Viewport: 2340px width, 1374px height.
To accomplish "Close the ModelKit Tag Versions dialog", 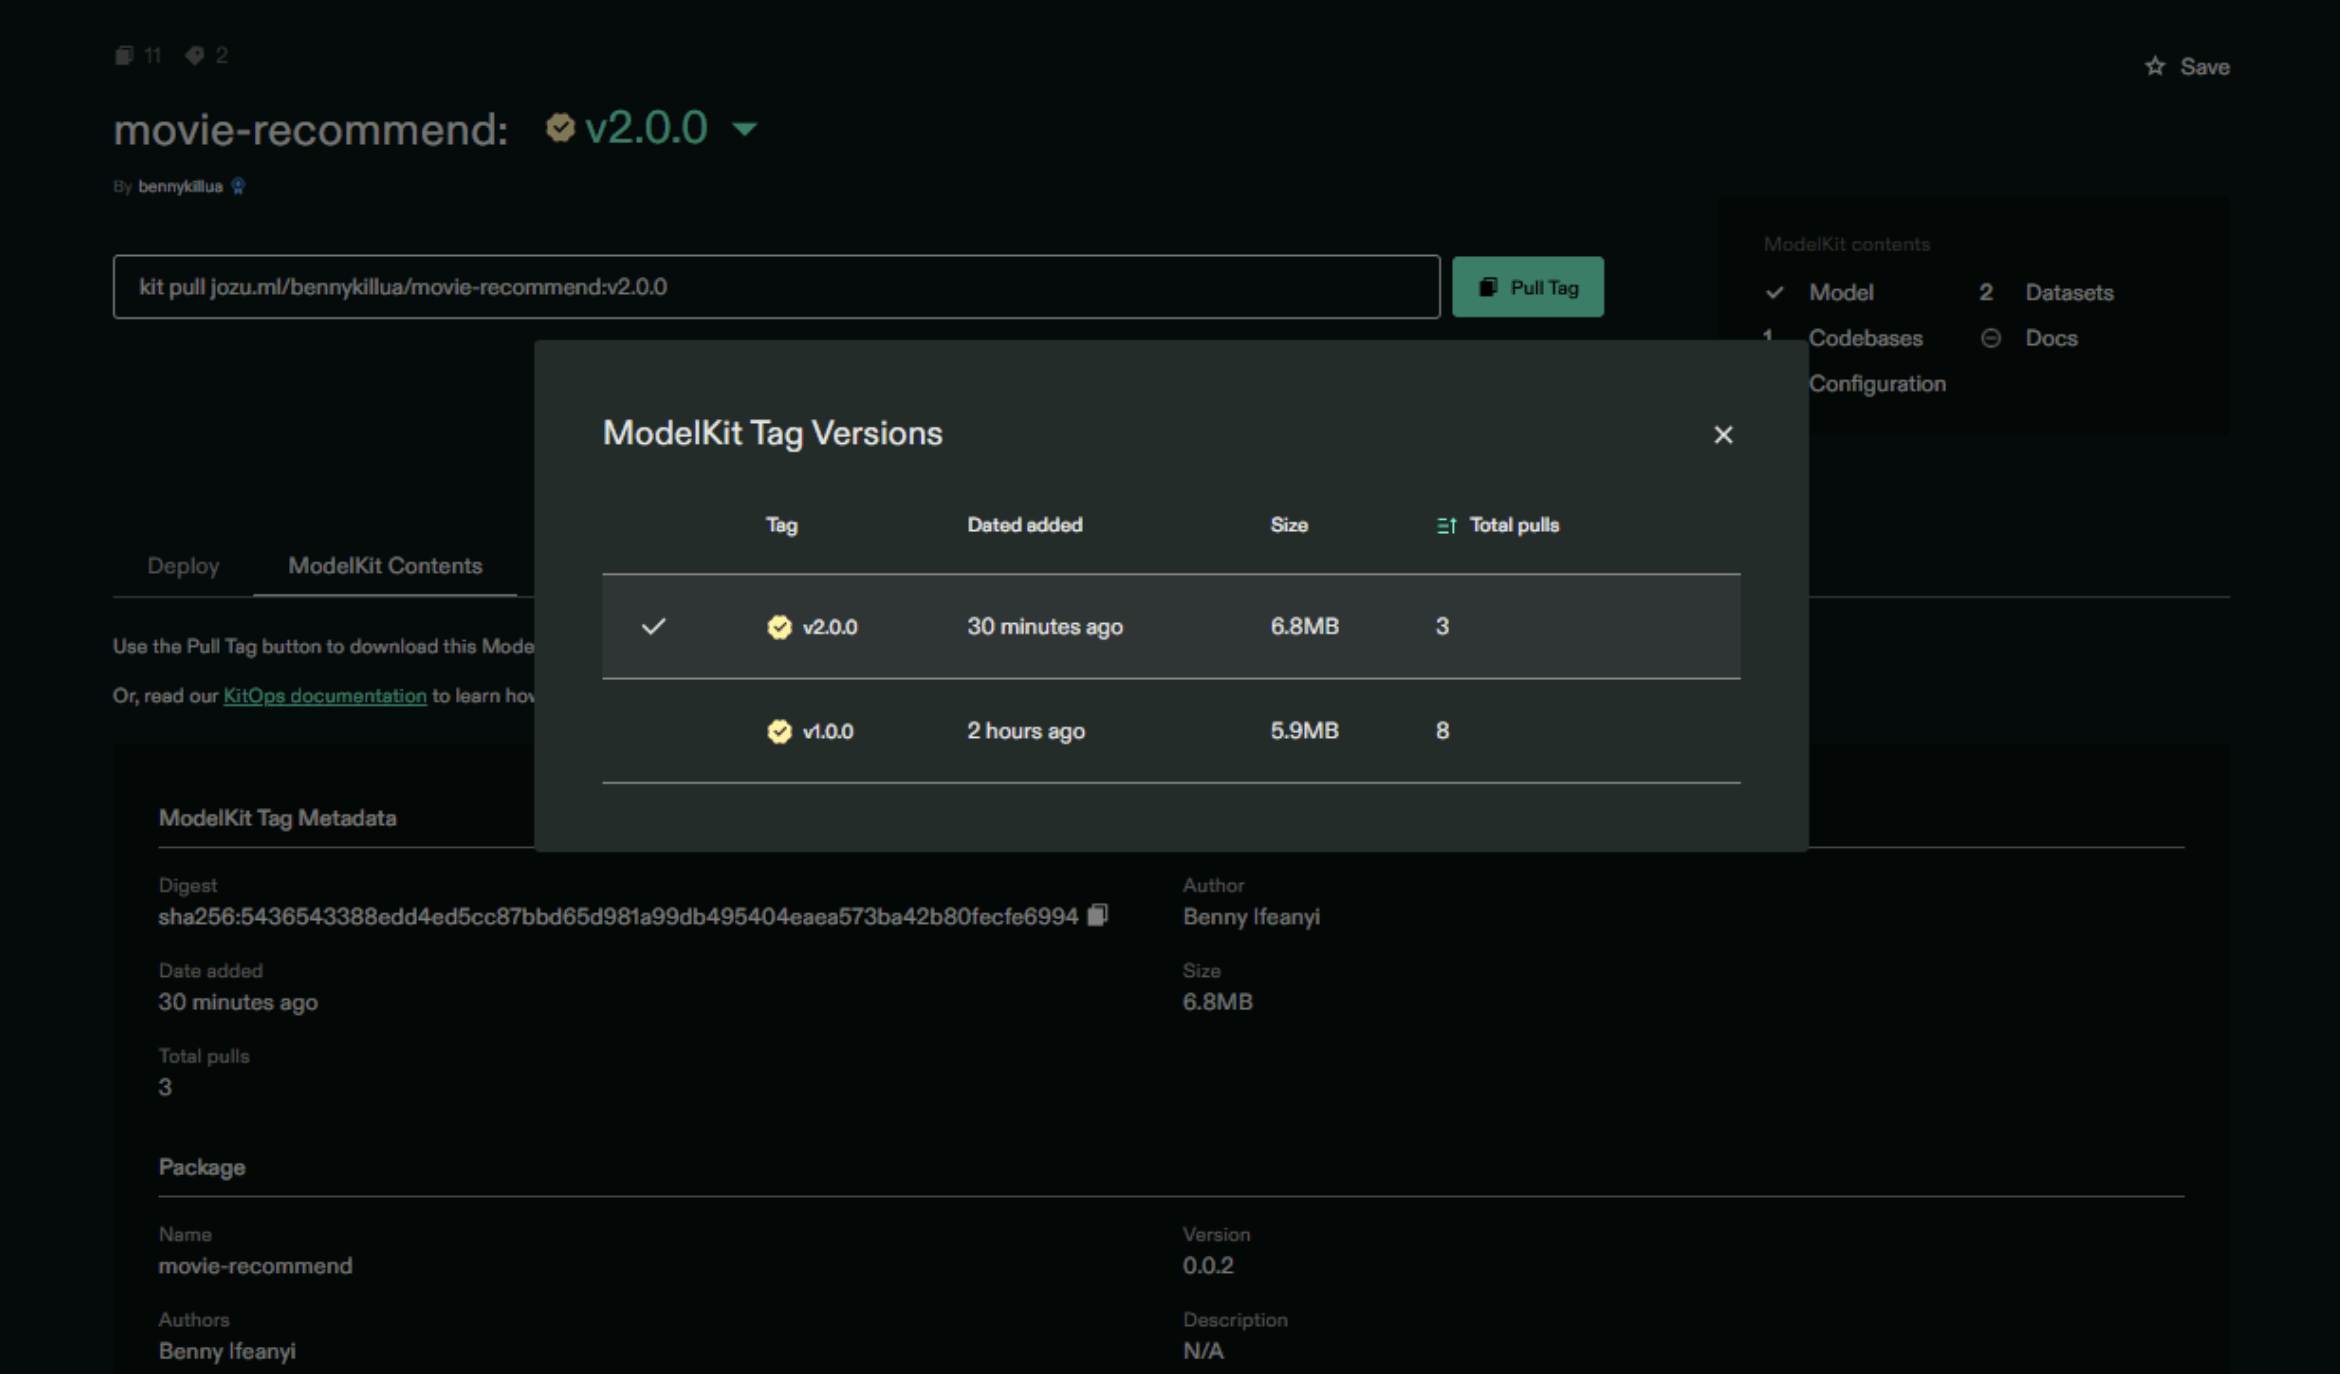I will pos(1723,435).
